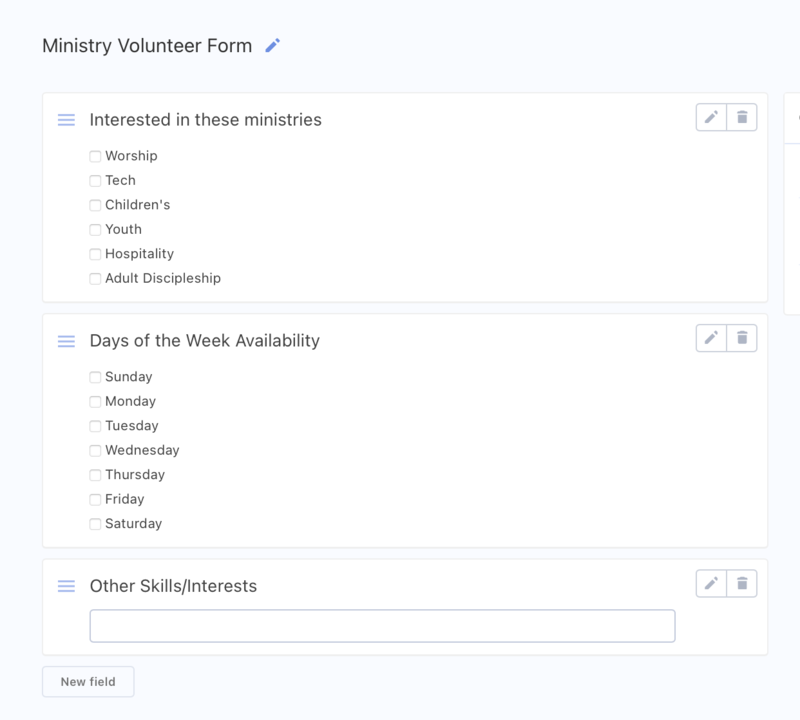Select Children's as an interested ministry

point(95,205)
